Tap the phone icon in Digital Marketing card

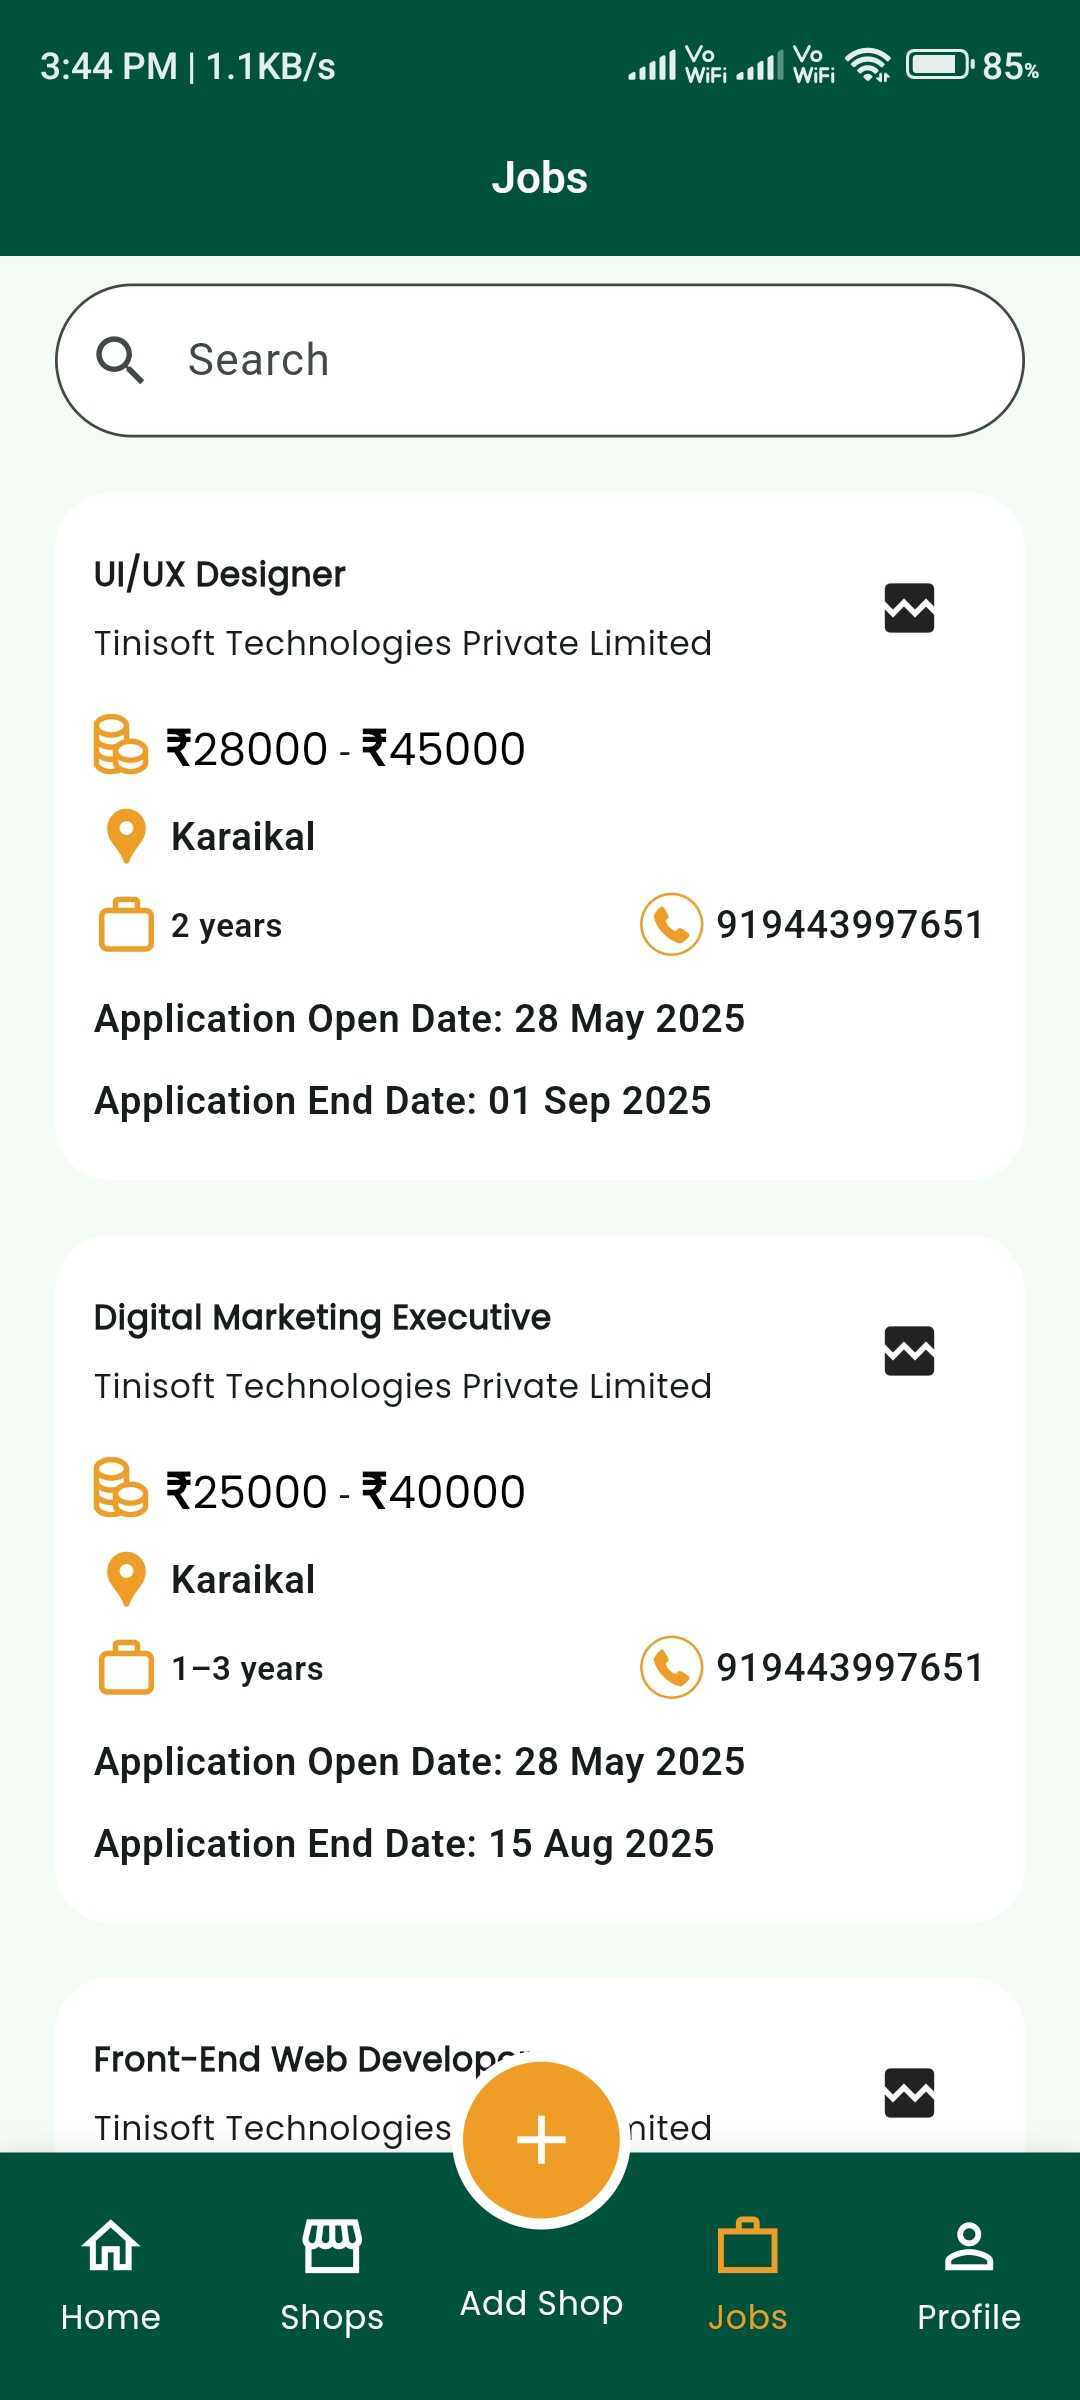(671, 1667)
